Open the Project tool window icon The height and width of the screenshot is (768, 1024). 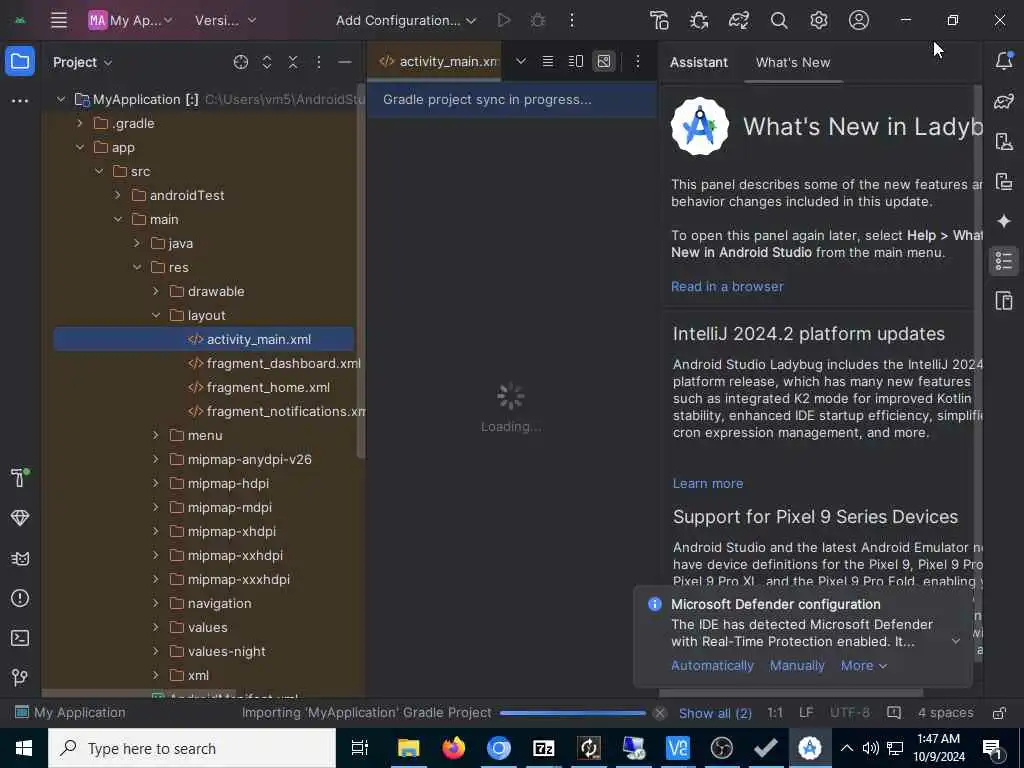[x=20, y=62]
